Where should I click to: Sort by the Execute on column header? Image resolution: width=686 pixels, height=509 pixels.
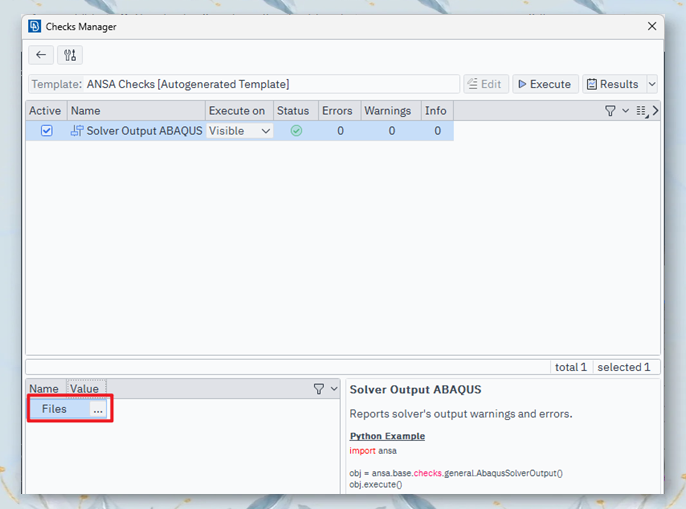point(239,111)
